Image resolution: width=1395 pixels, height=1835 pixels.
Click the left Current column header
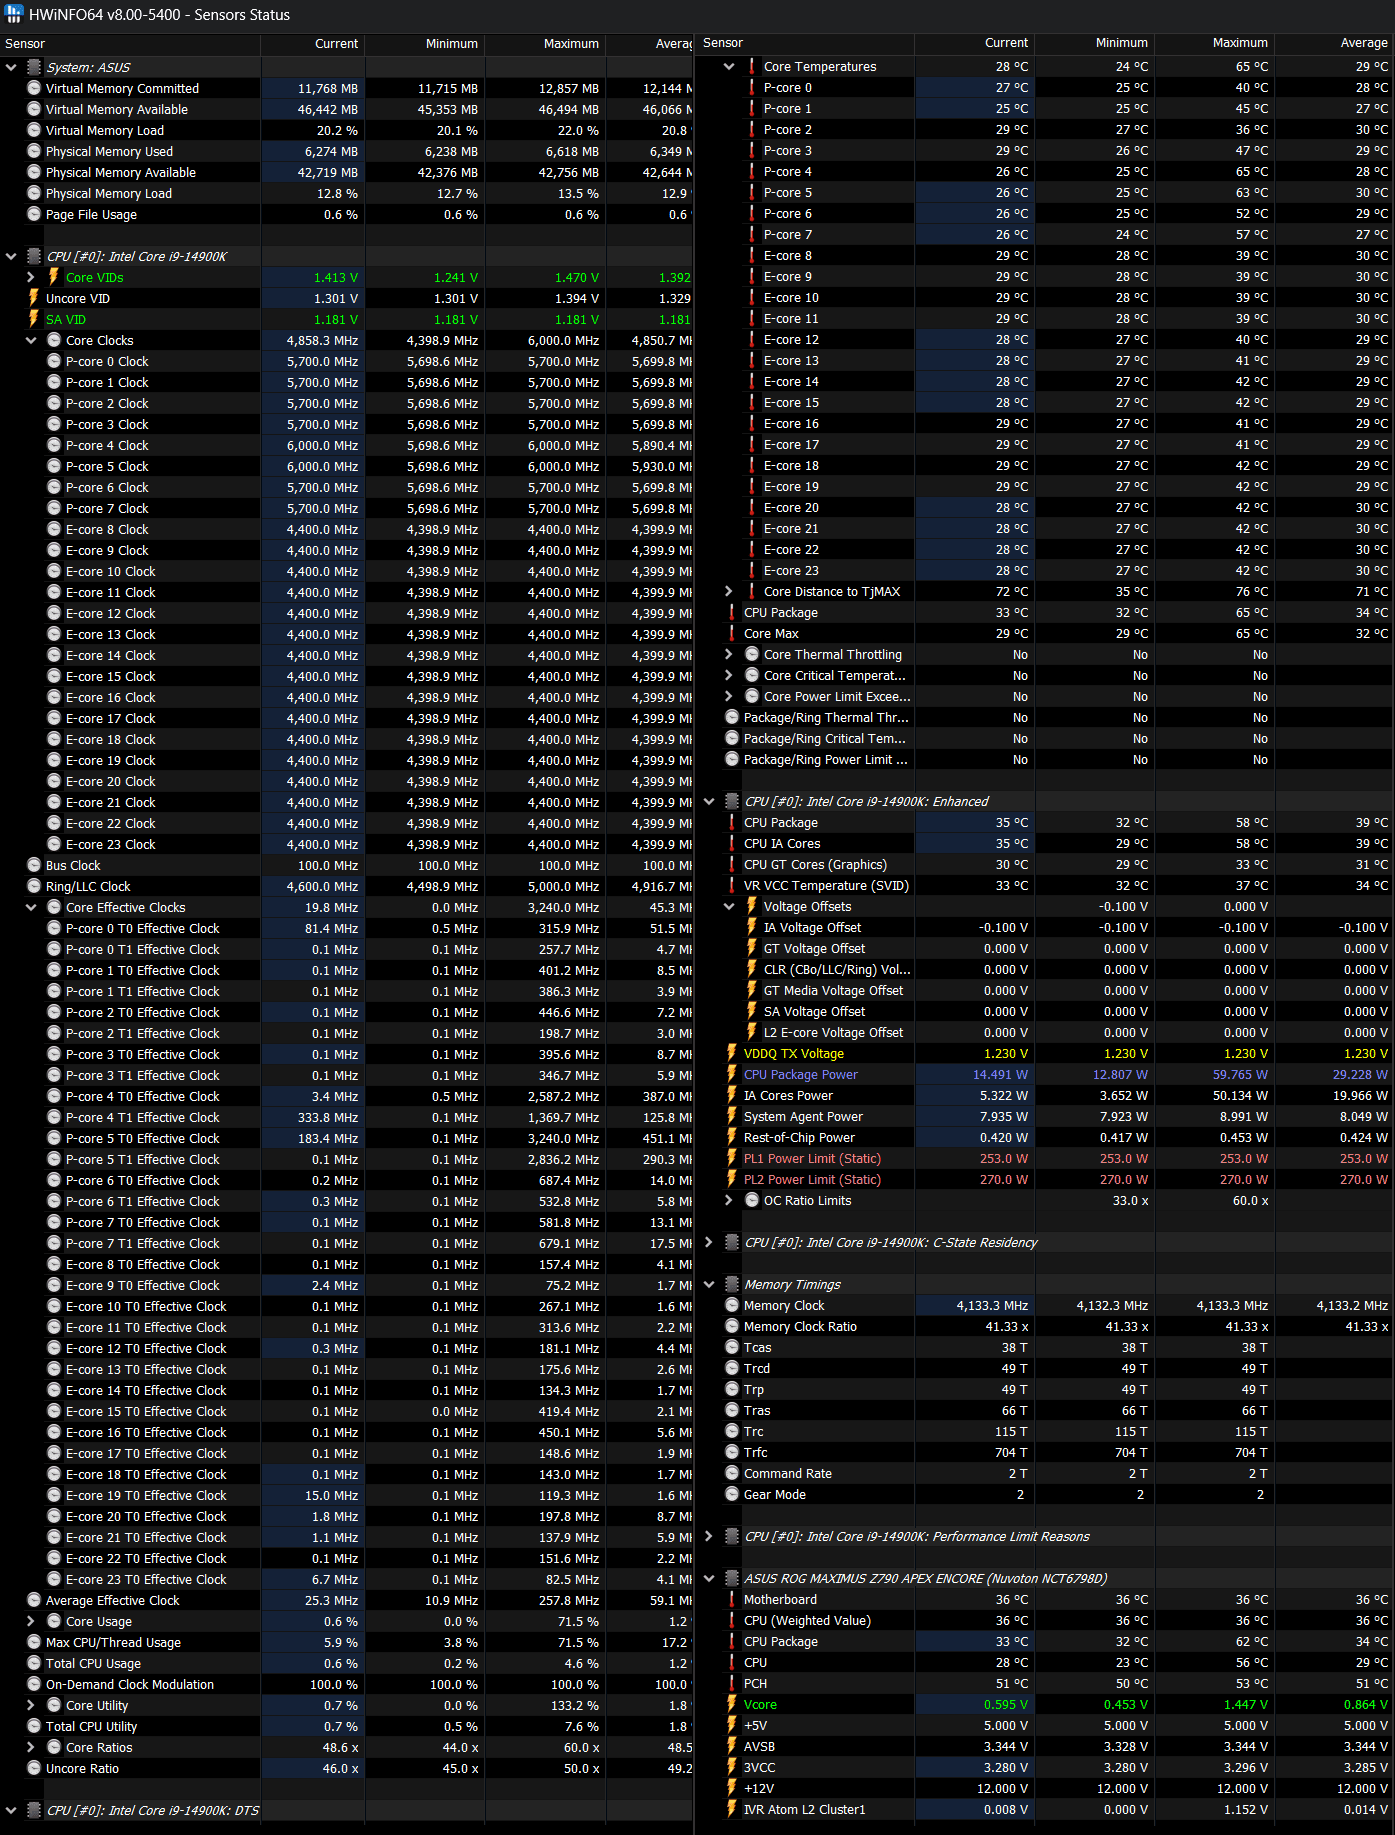pos(313,44)
